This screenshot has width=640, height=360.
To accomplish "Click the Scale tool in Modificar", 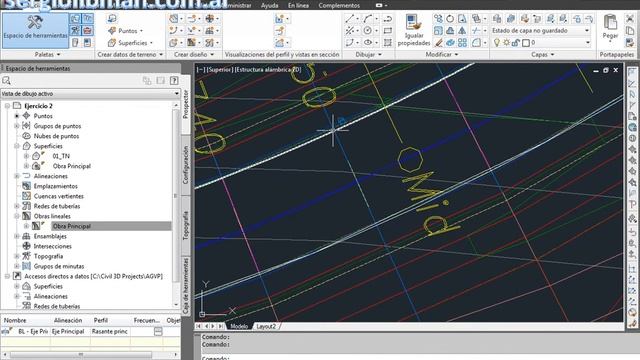I will 438,31.
